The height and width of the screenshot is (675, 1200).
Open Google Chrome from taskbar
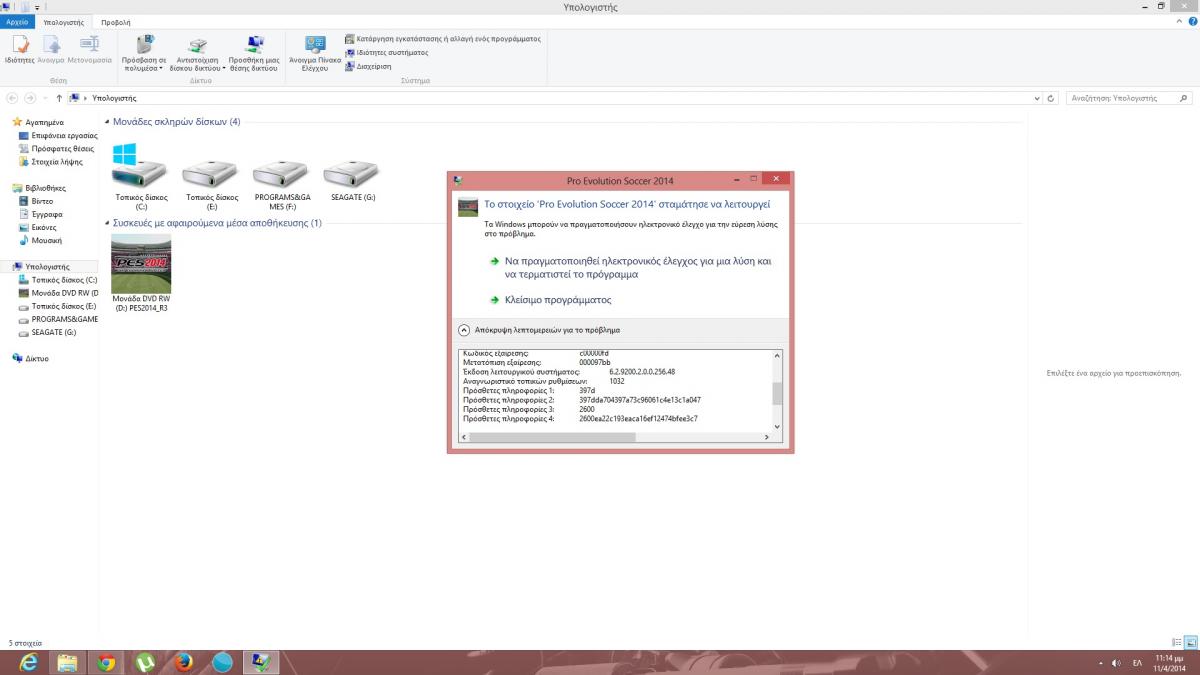point(106,662)
